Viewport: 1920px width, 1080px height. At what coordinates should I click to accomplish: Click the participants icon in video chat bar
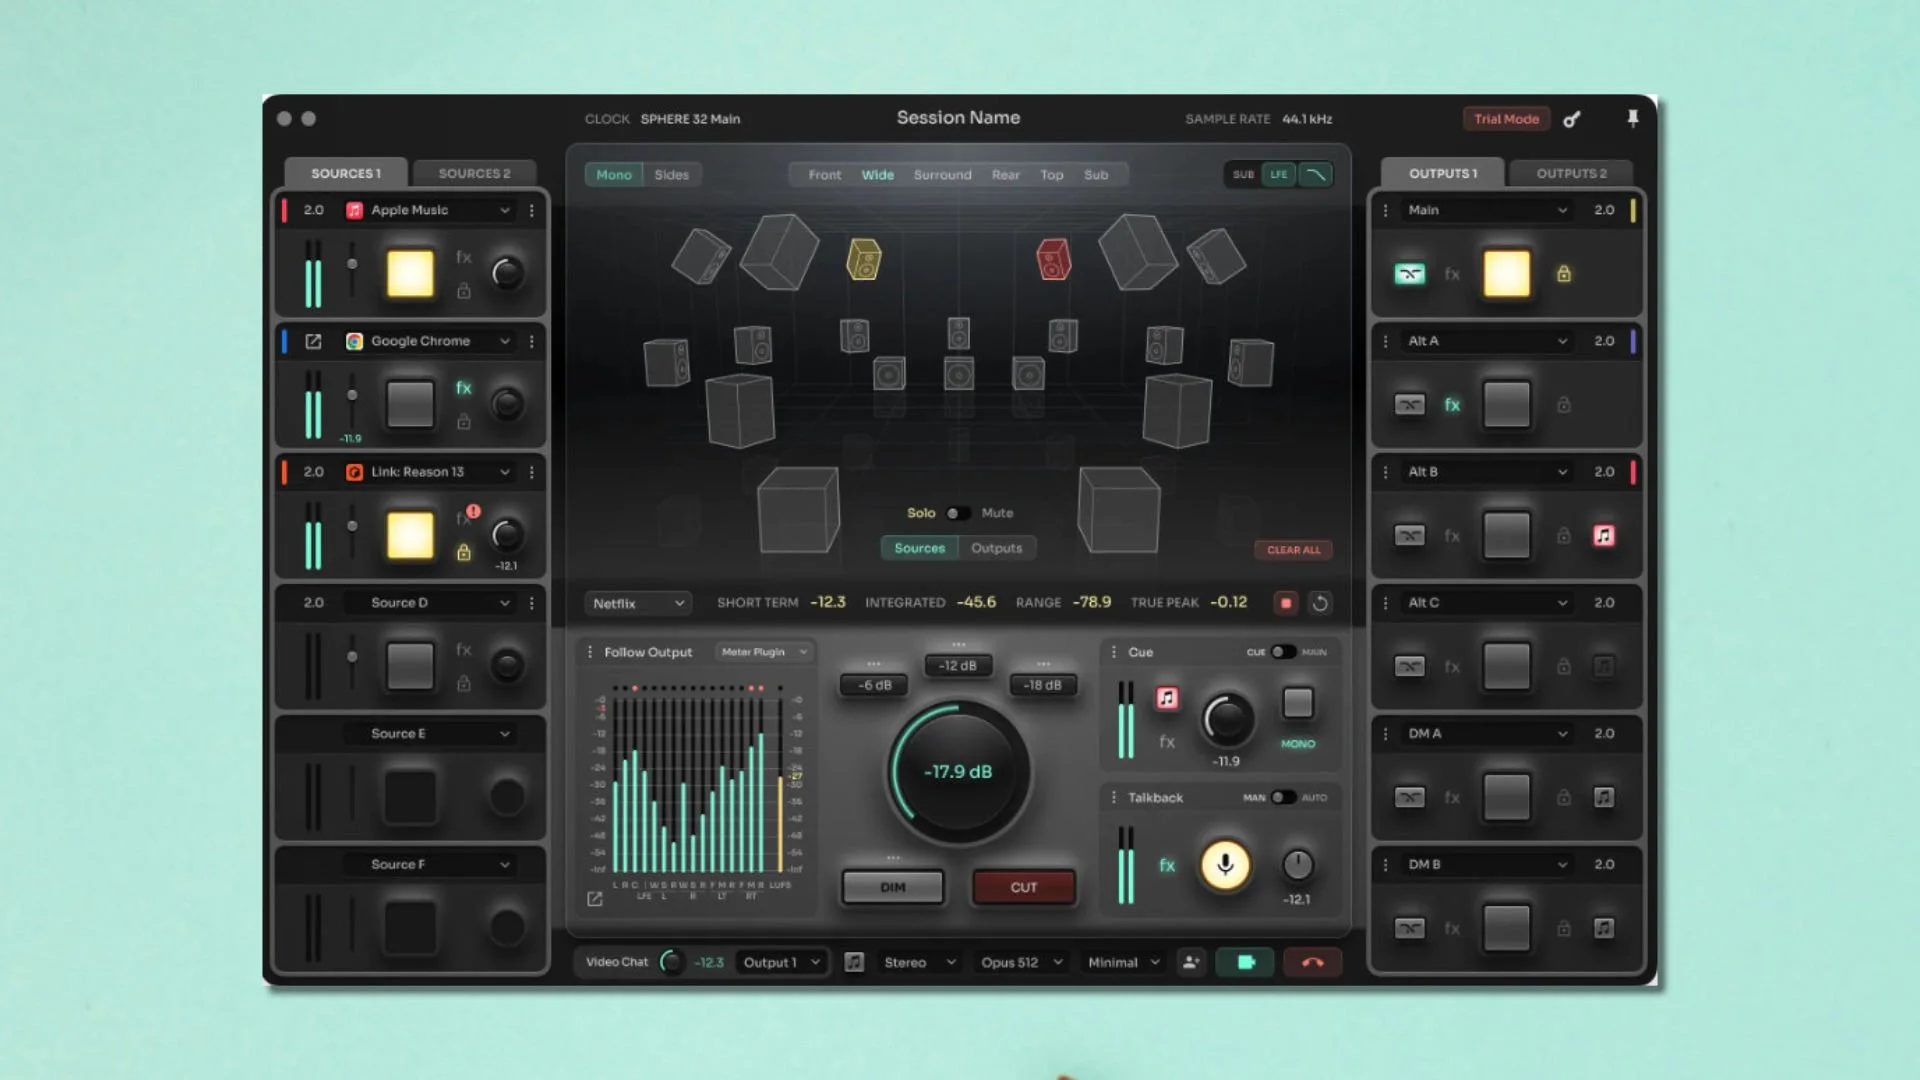coord(1190,962)
